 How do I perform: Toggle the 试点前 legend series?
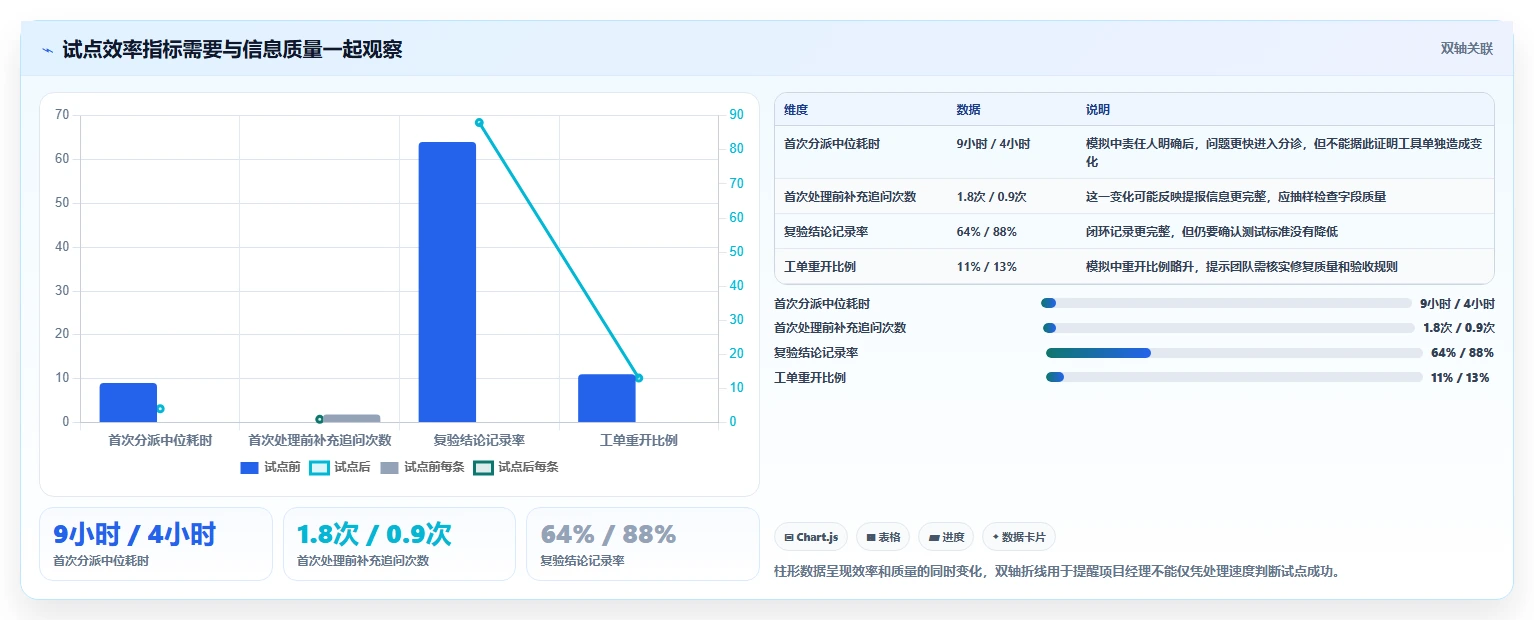[x=271, y=467]
